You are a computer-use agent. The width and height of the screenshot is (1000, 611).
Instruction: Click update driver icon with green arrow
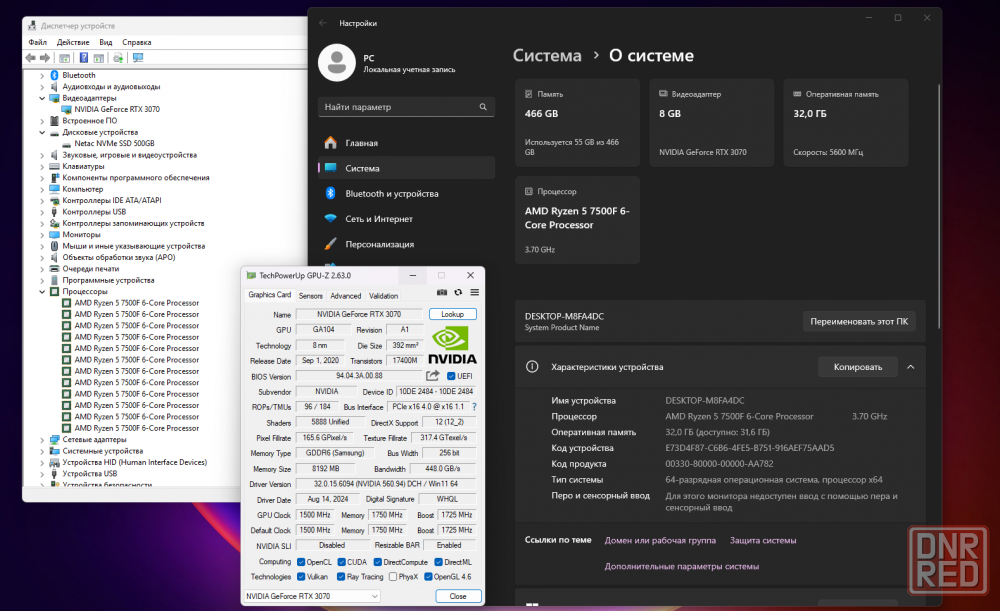[118, 58]
